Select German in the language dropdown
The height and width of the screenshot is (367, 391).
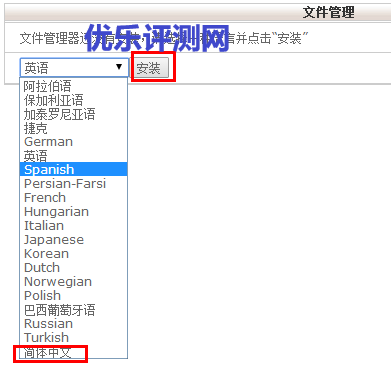click(73, 142)
